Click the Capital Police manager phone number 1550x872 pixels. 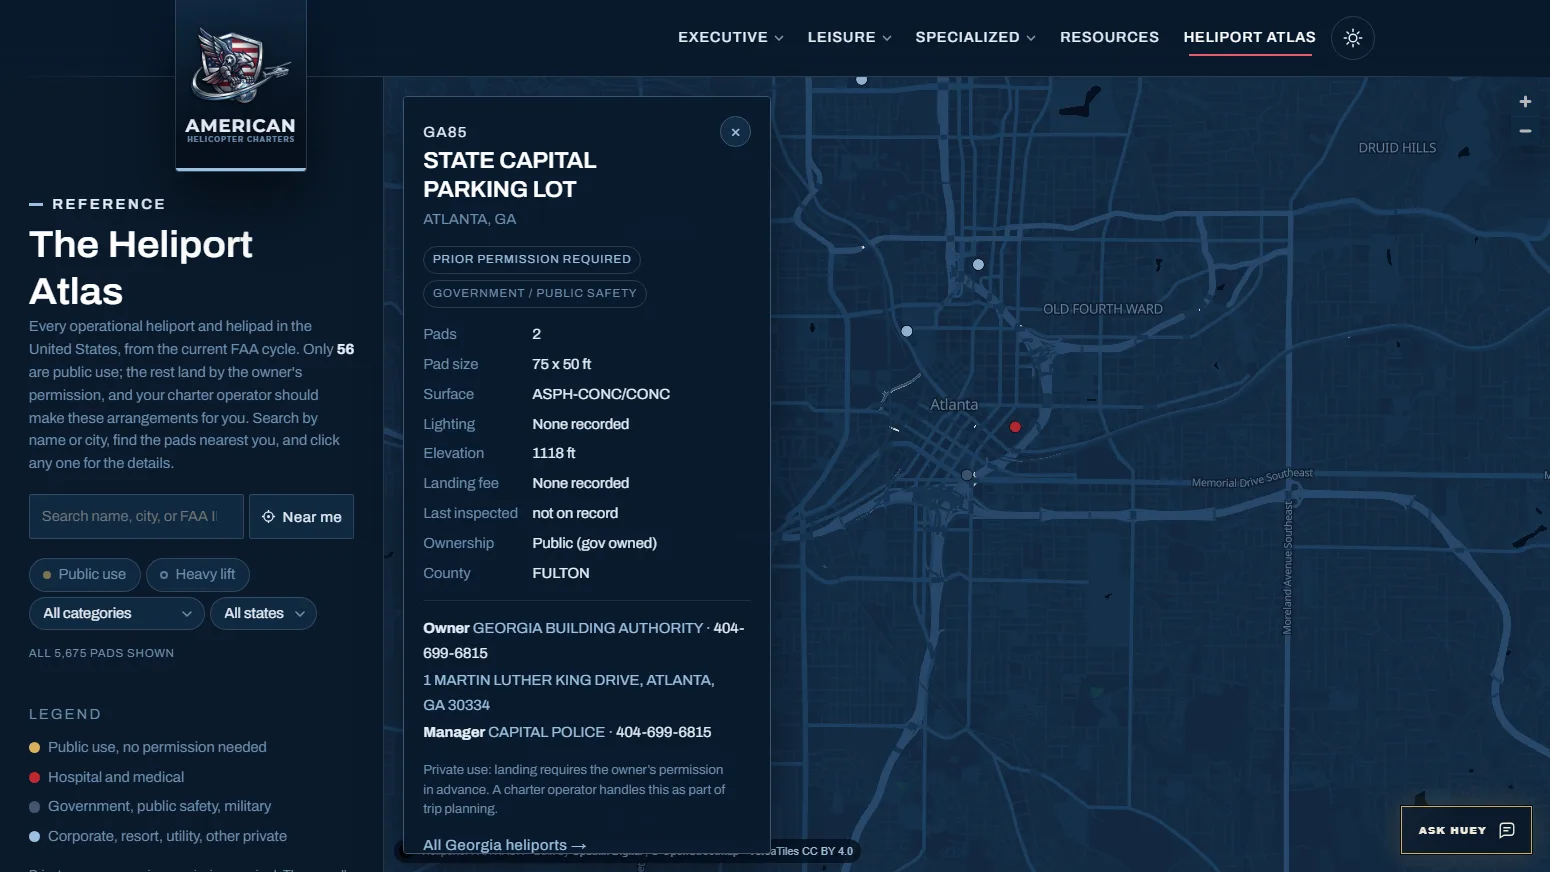coord(664,732)
